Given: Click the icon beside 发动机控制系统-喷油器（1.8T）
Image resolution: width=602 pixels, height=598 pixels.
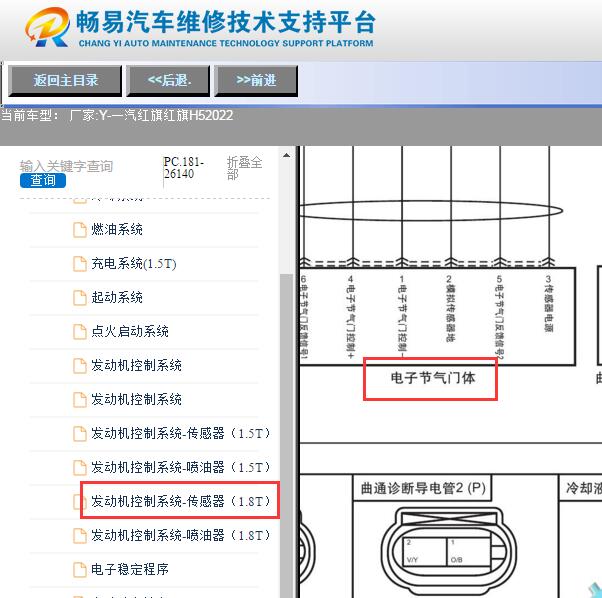Looking at the screenshot, I should click(80, 535).
